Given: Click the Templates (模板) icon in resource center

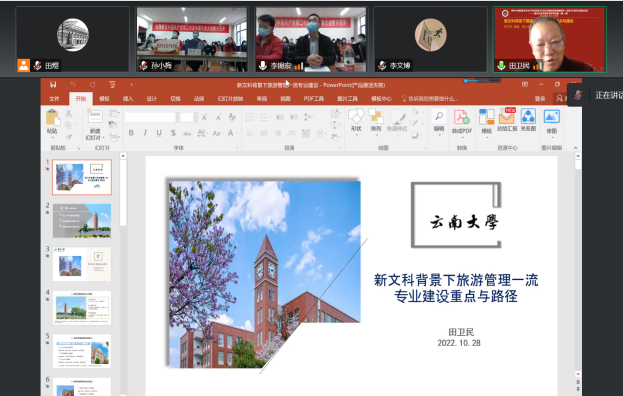Looking at the screenshot, I should click(x=486, y=117).
